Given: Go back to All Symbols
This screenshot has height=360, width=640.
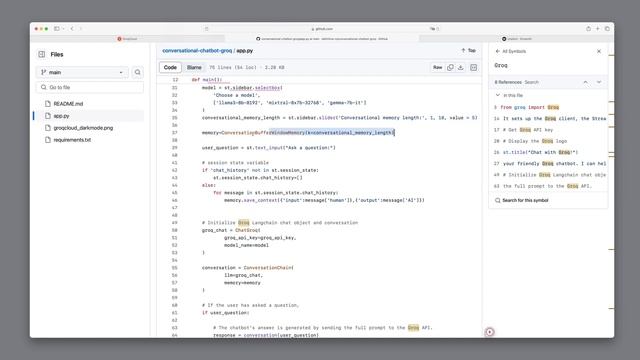Looking at the screenshot, I should pyautogui.click(x=511, y=51).
